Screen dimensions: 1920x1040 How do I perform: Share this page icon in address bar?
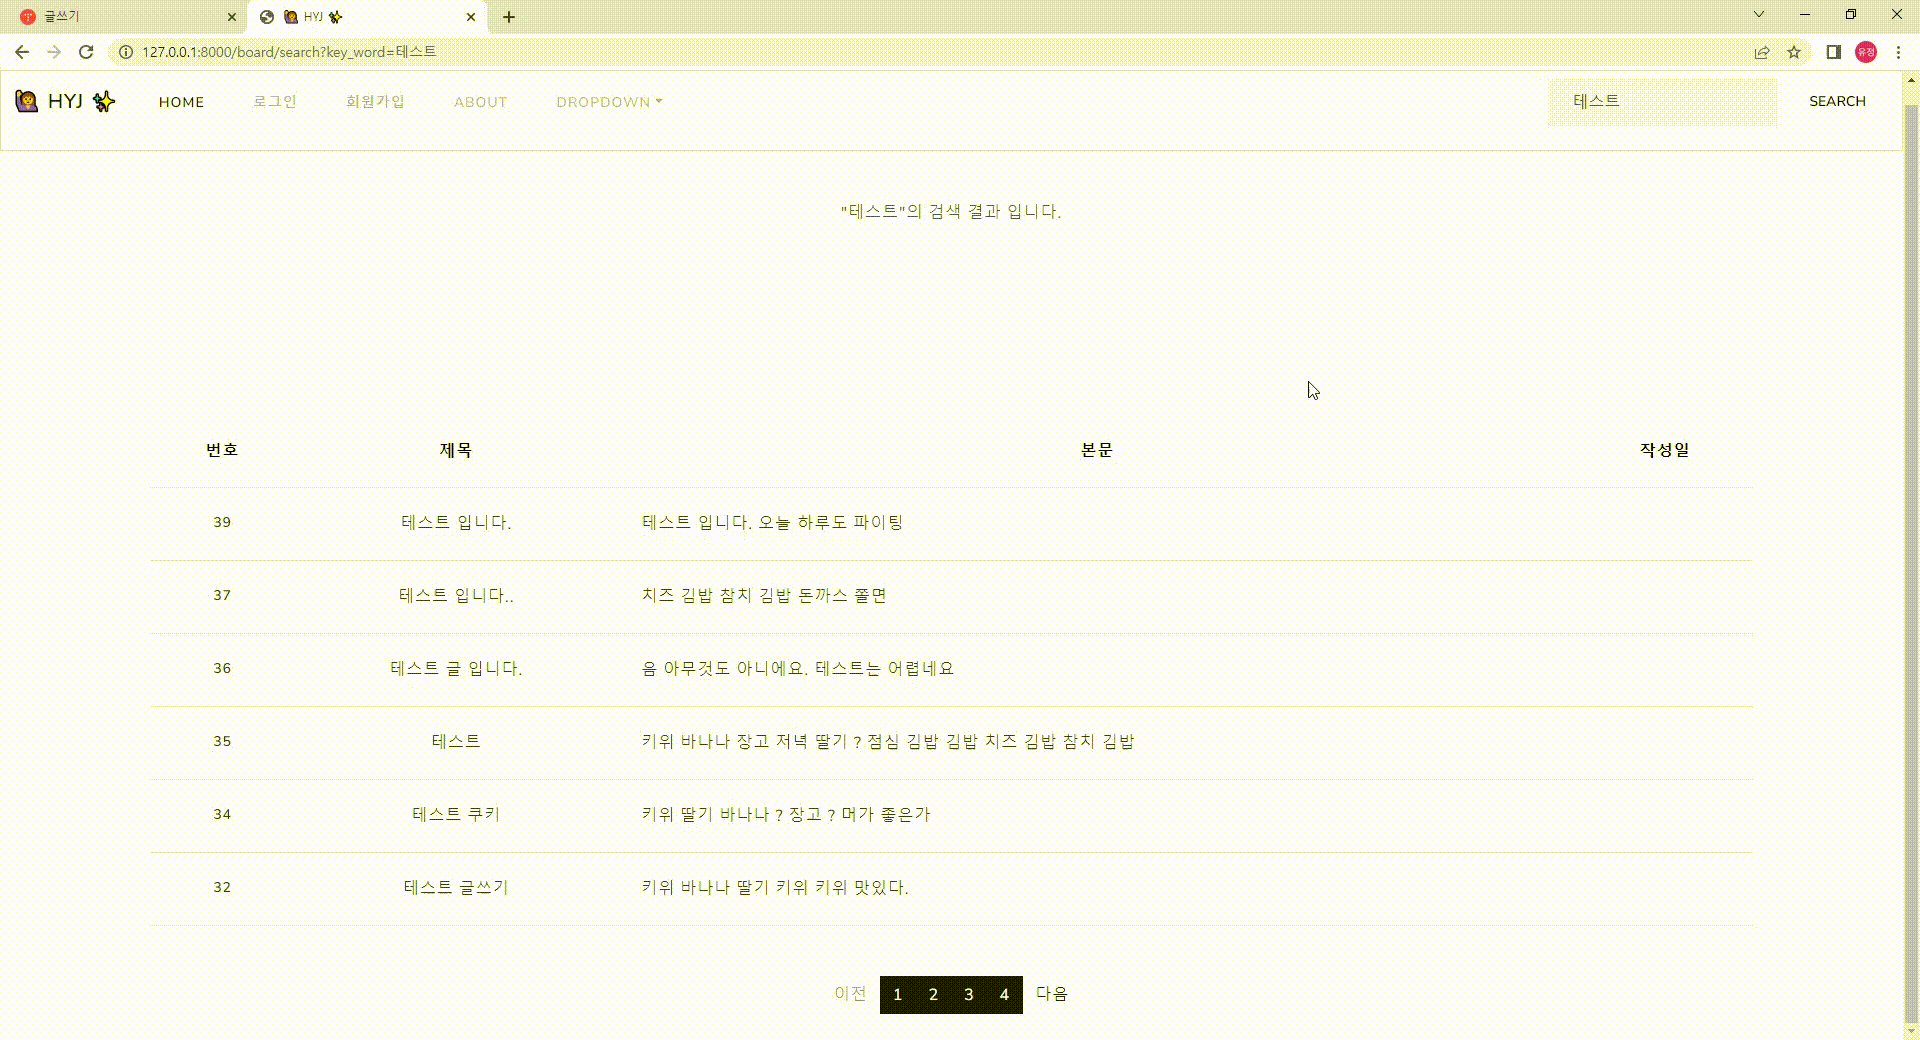point(1762,52)
